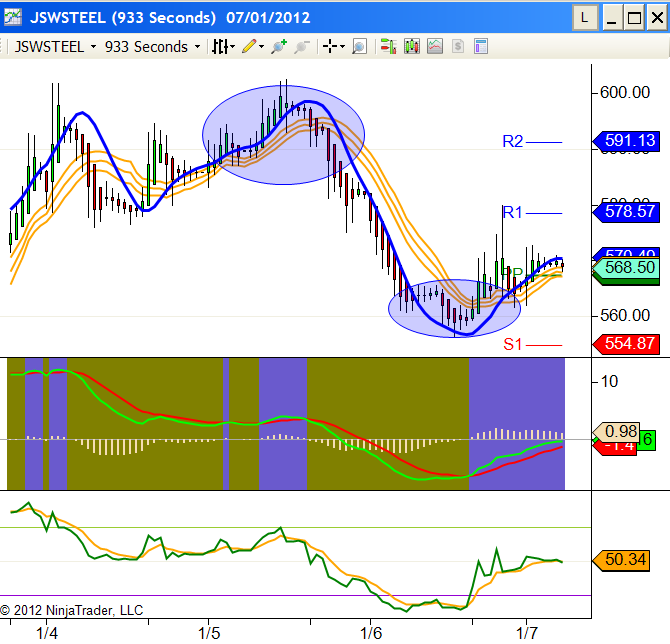Click the NinjaTrader chart window icon
The height and width of the screenshot is (644, 670).
[13, 18]
